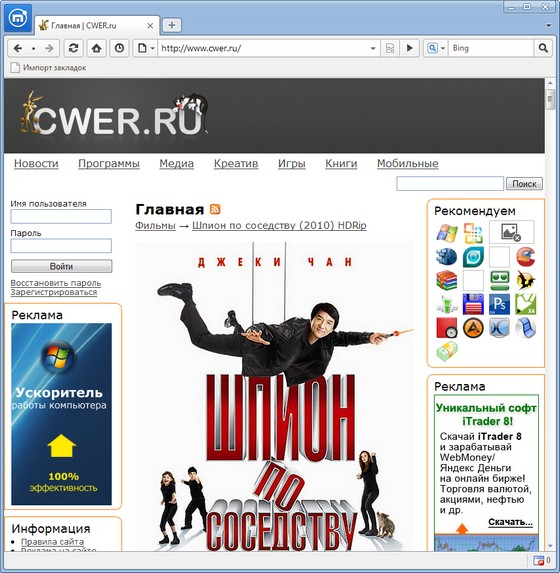Click the compatibility mode icon beside address bar

[390, 48]
